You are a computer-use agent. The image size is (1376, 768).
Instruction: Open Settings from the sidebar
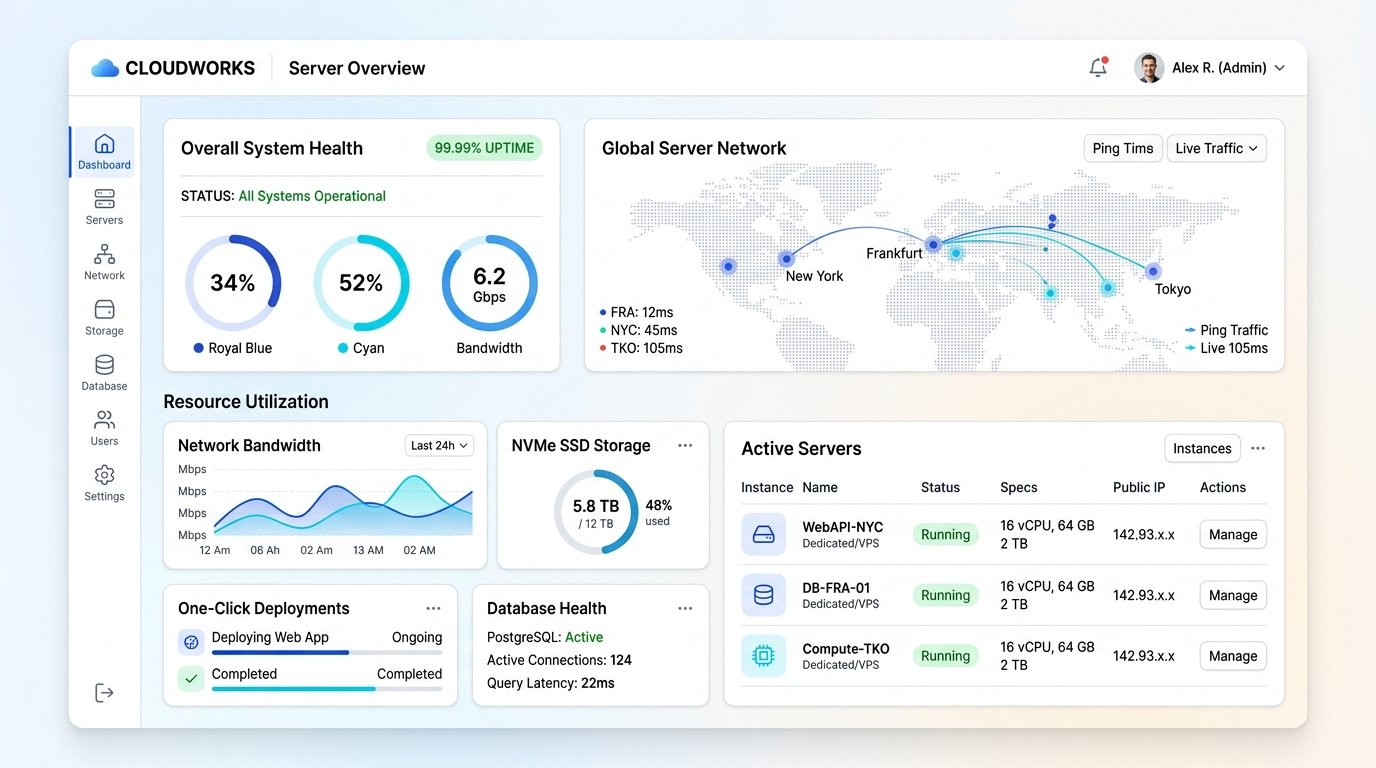104,483
